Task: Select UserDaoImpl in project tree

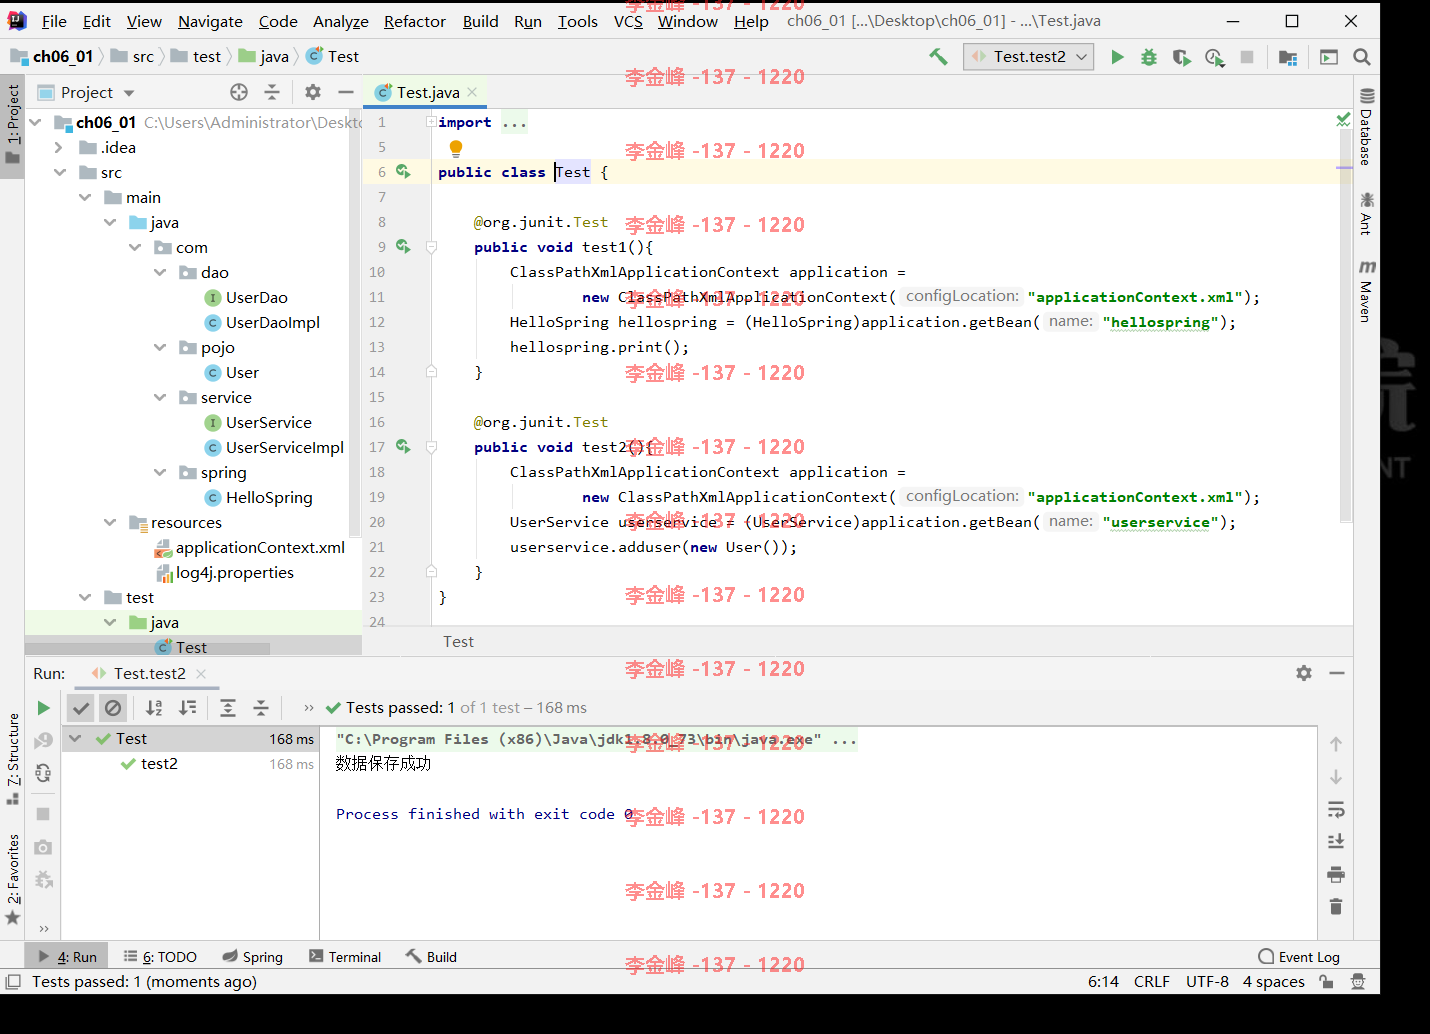Action: click(273, 322)
